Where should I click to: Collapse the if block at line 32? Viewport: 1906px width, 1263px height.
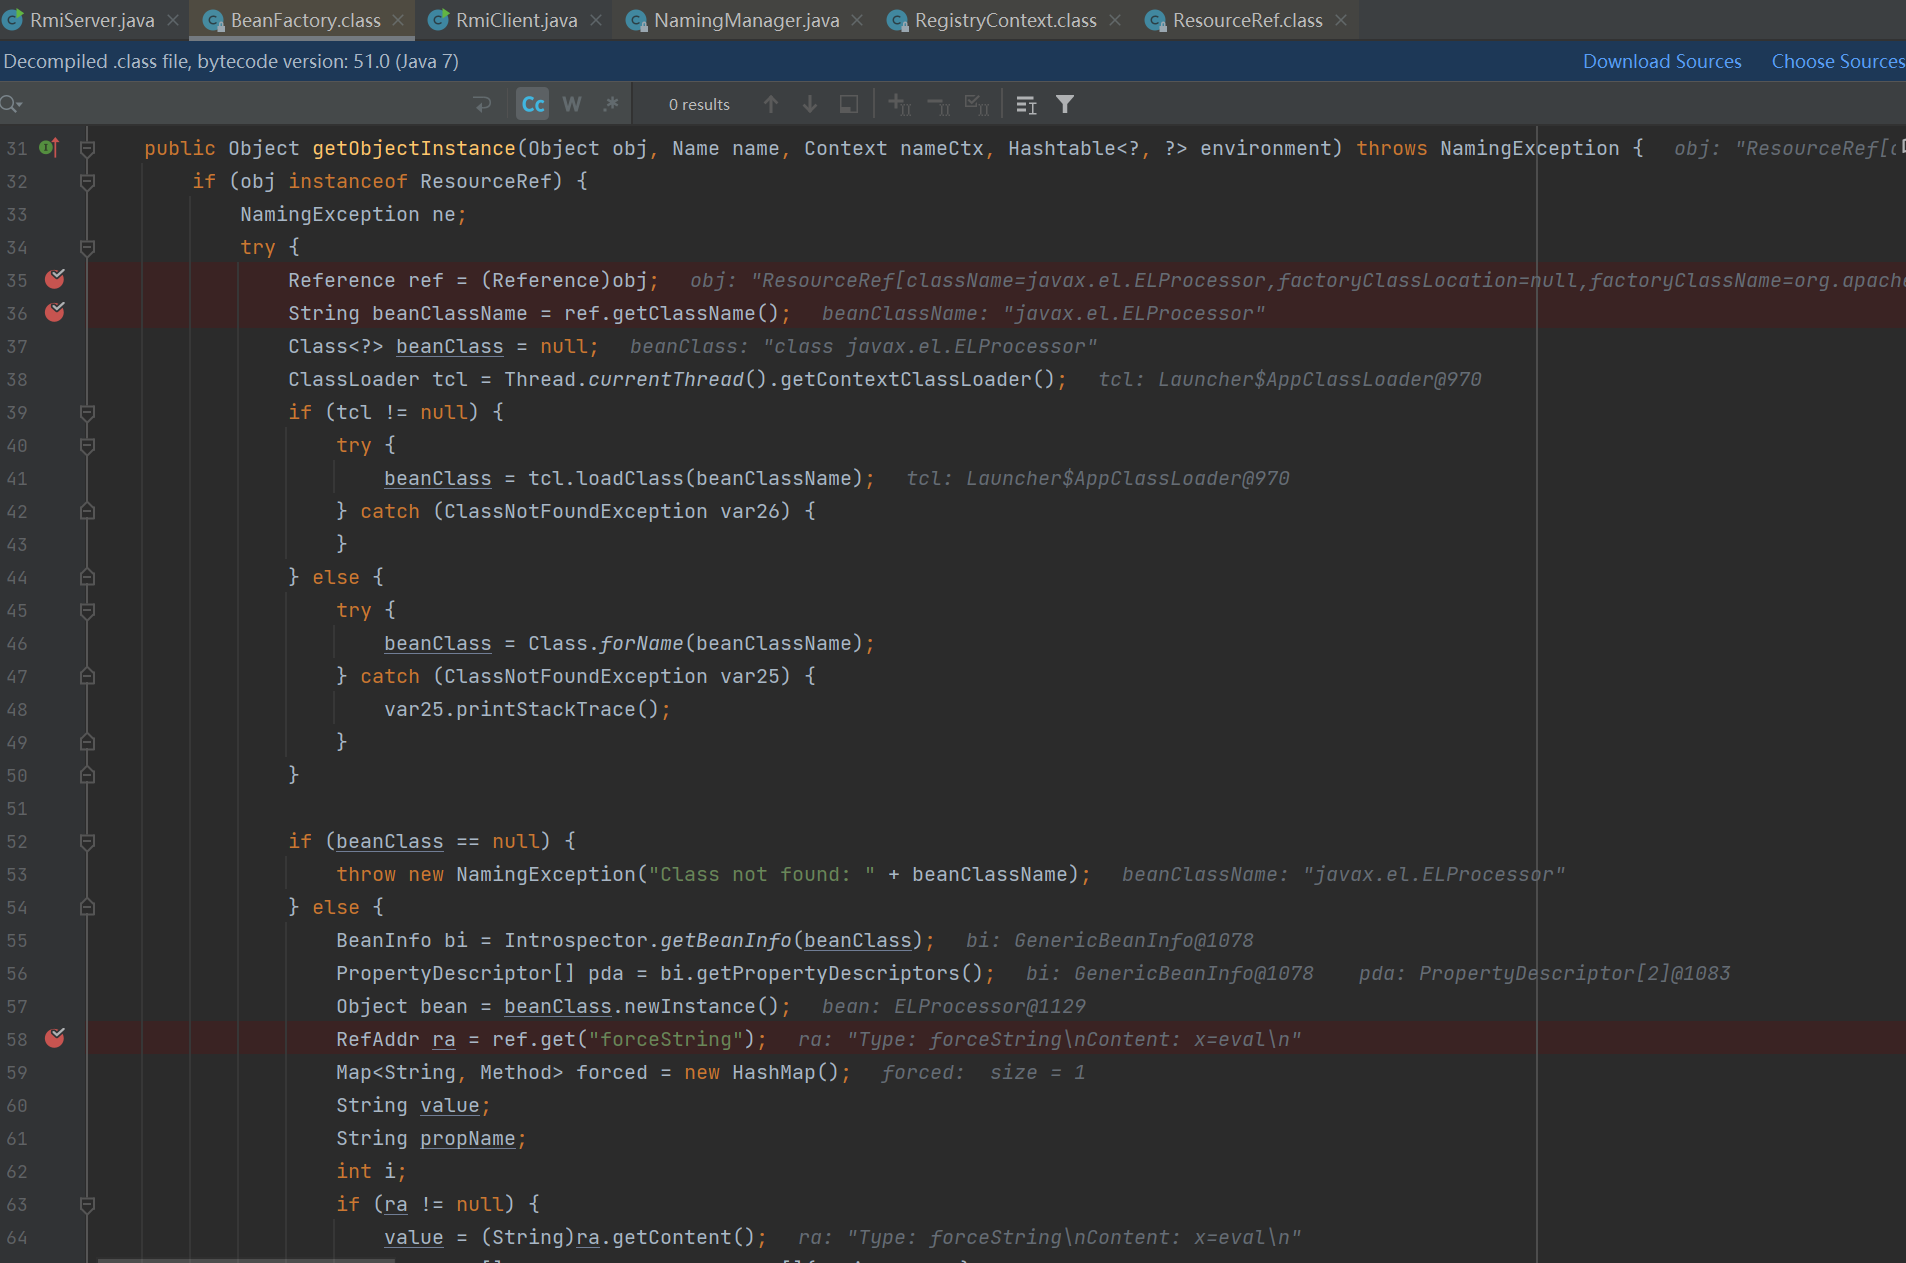coord(87,181)
